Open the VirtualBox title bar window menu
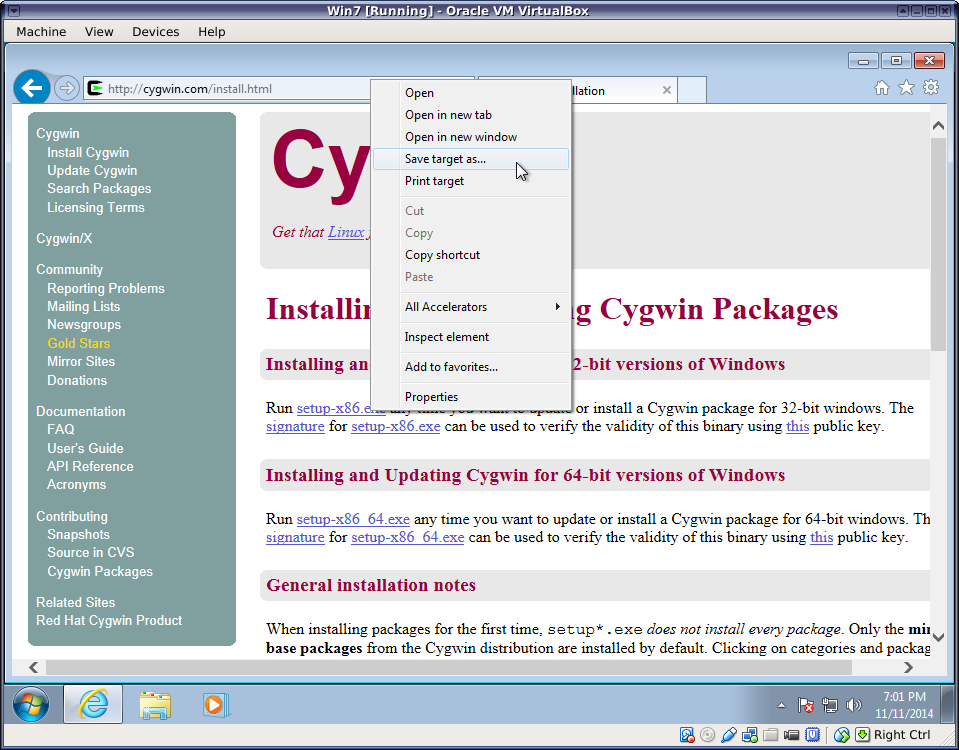 (x=14, y=10)
